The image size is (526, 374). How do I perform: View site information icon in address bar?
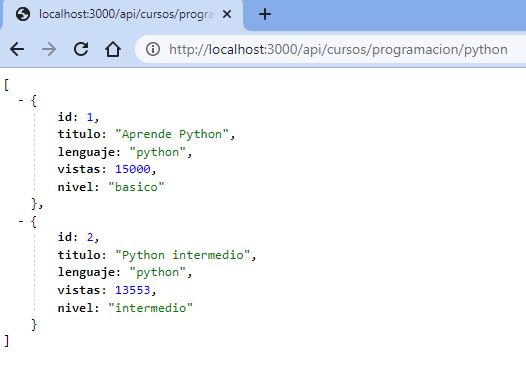[153, 49]
